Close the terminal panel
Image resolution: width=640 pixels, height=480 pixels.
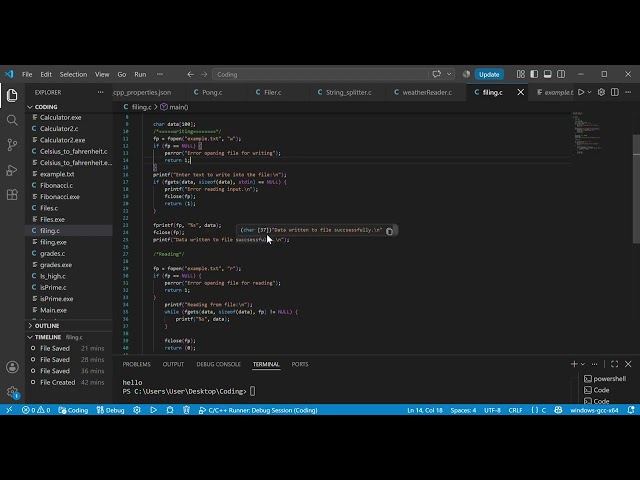point(628,364)
